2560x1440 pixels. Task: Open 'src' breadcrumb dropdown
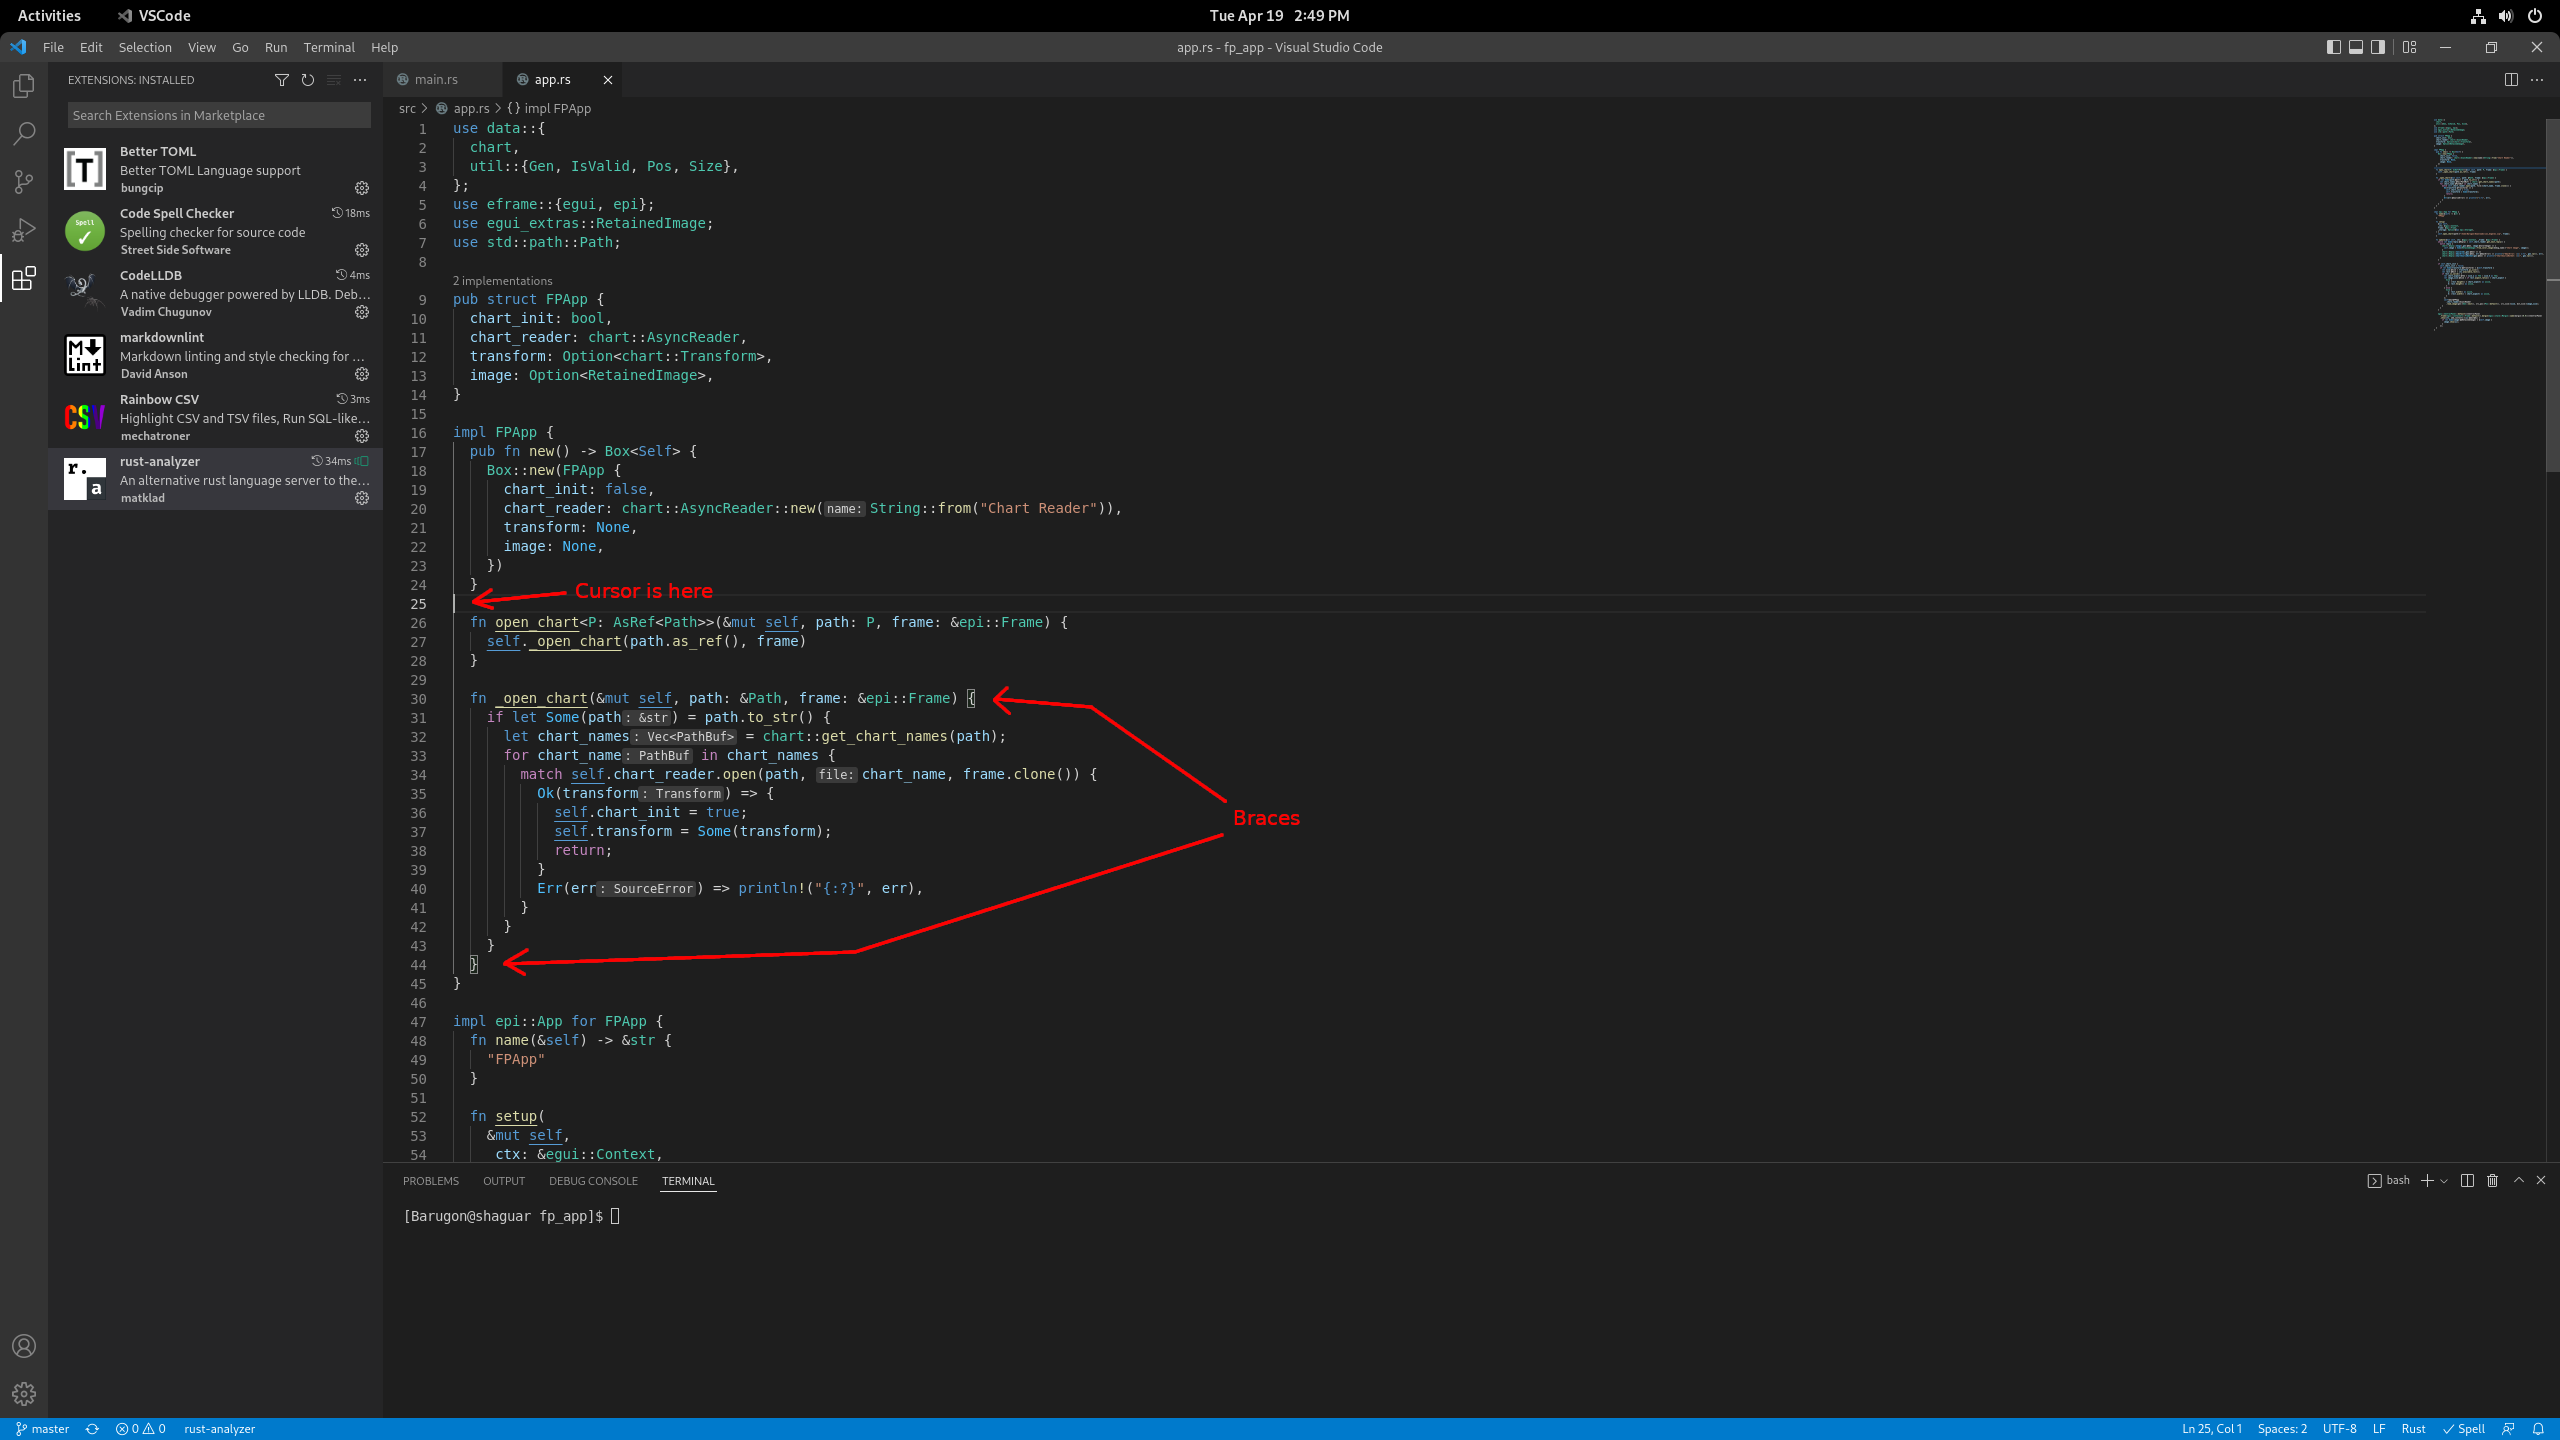click(407, 108)
